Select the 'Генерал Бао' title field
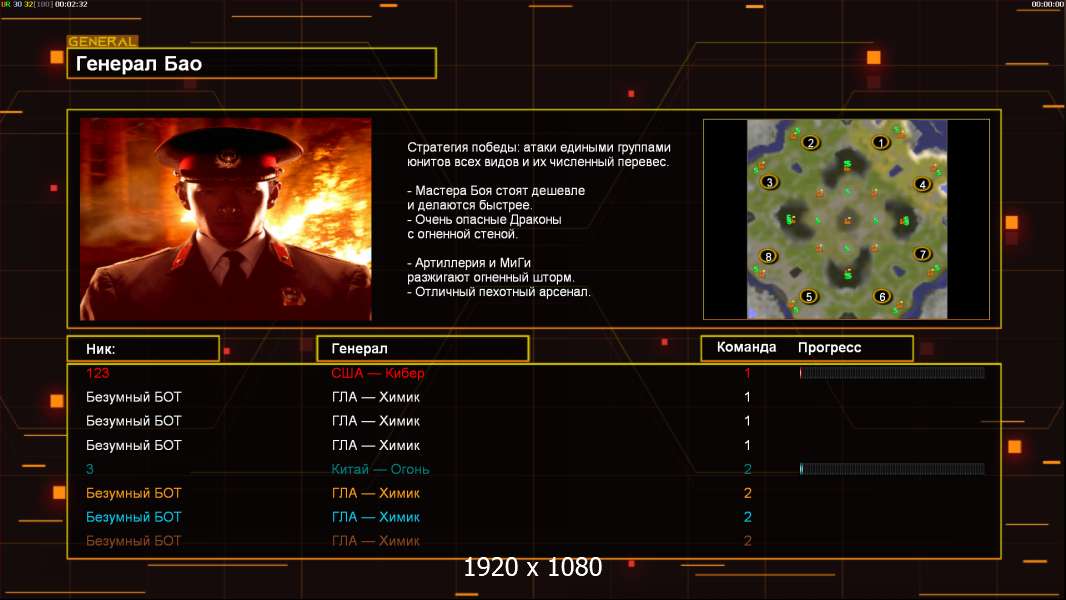Image resolution: width=1066 pixels, height=600 pixels. coord(252,63)
